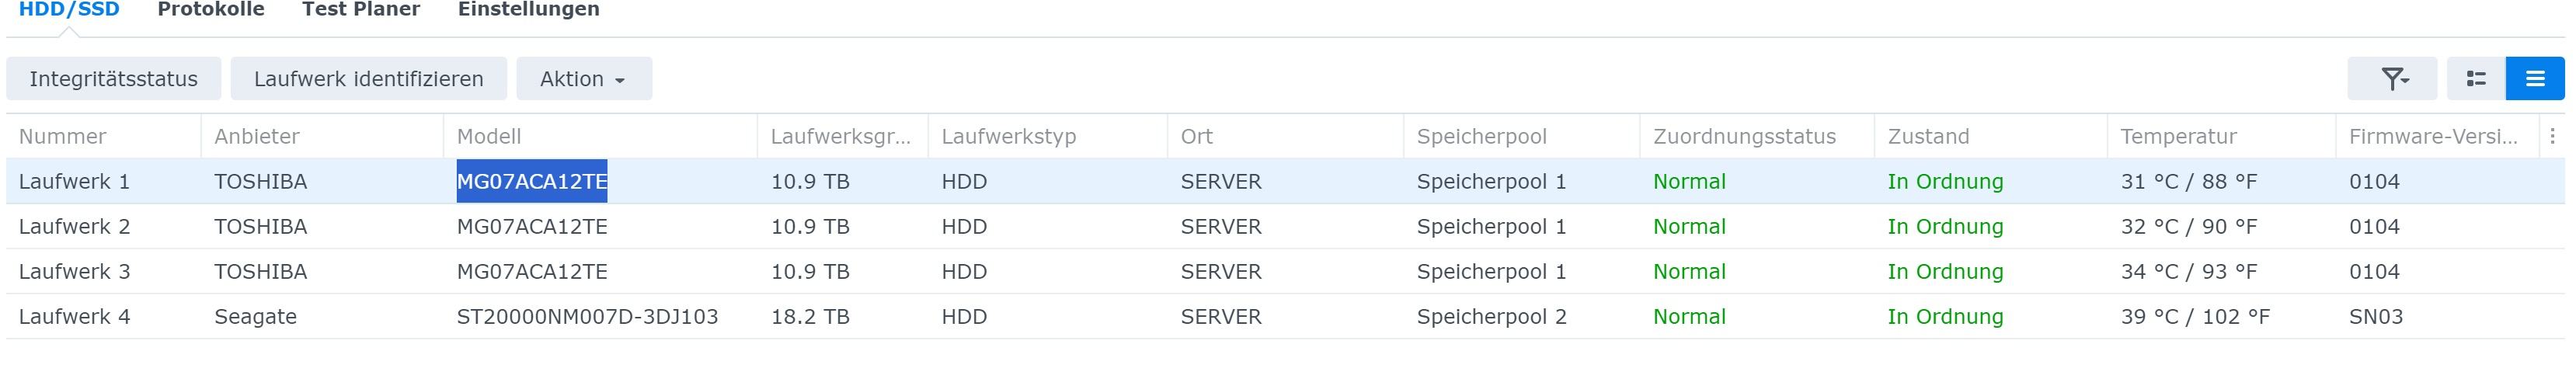
Task: Select the compact list view icon
Action: (x=2535, y=79)
